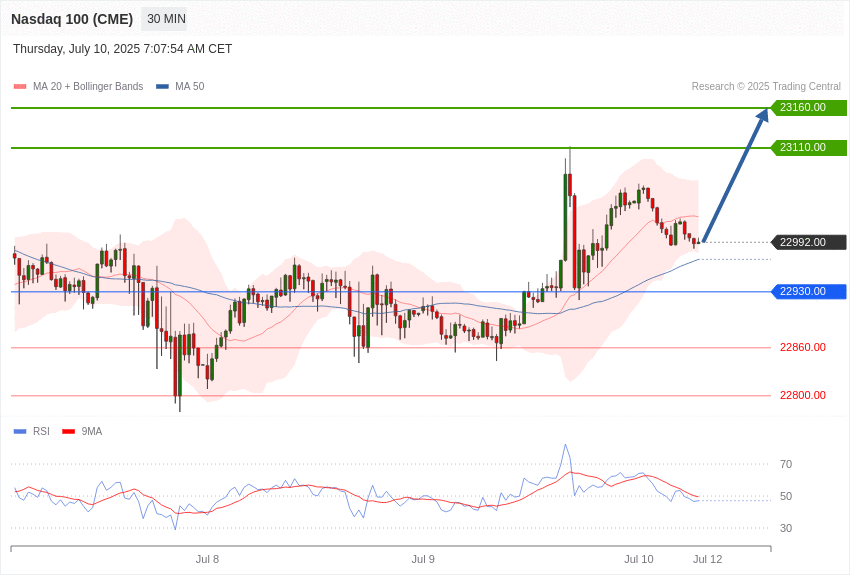Click the blue RSI legend swatch
The image size is (850, 576).
[x=20, y=431]
